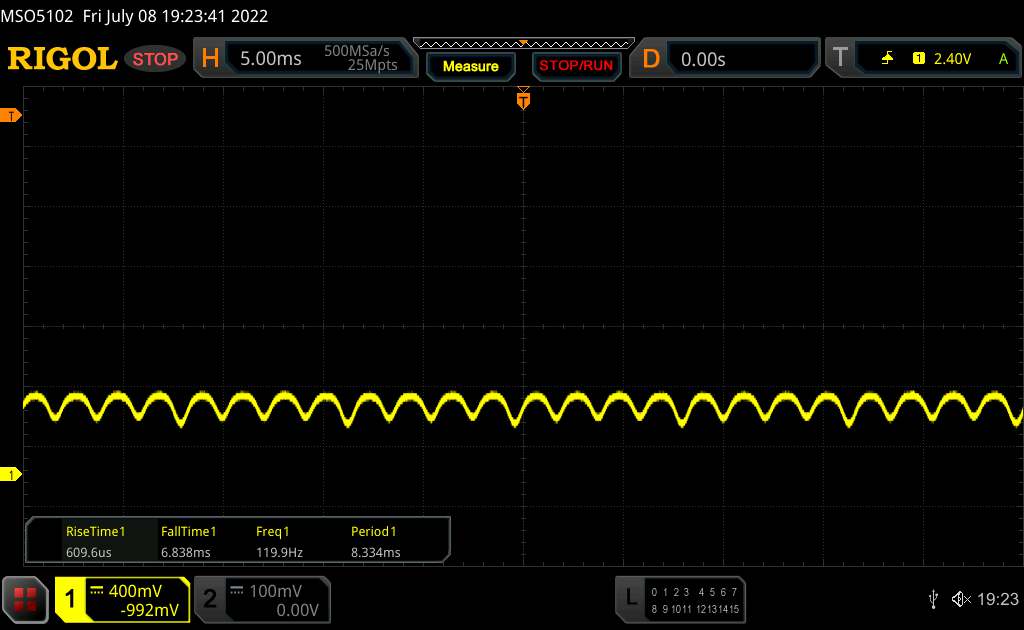Click the yellow channel 1 ground marker
Viewport: 1024px width, 630px height.
point(10,475)
